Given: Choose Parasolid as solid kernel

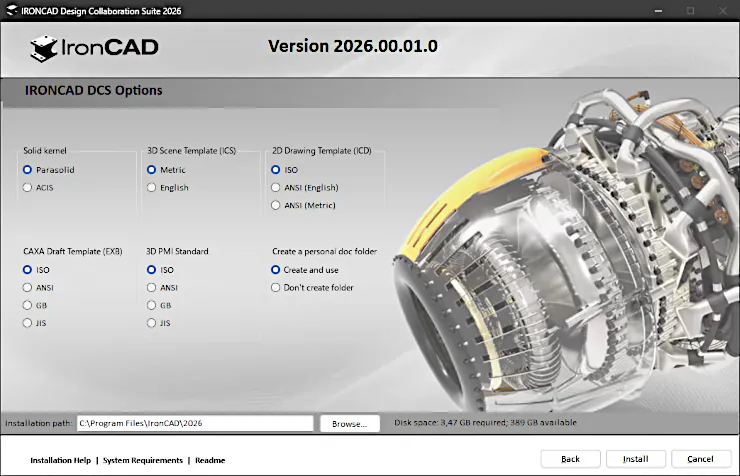Looking at the screenshot, I should coord(28,170).
